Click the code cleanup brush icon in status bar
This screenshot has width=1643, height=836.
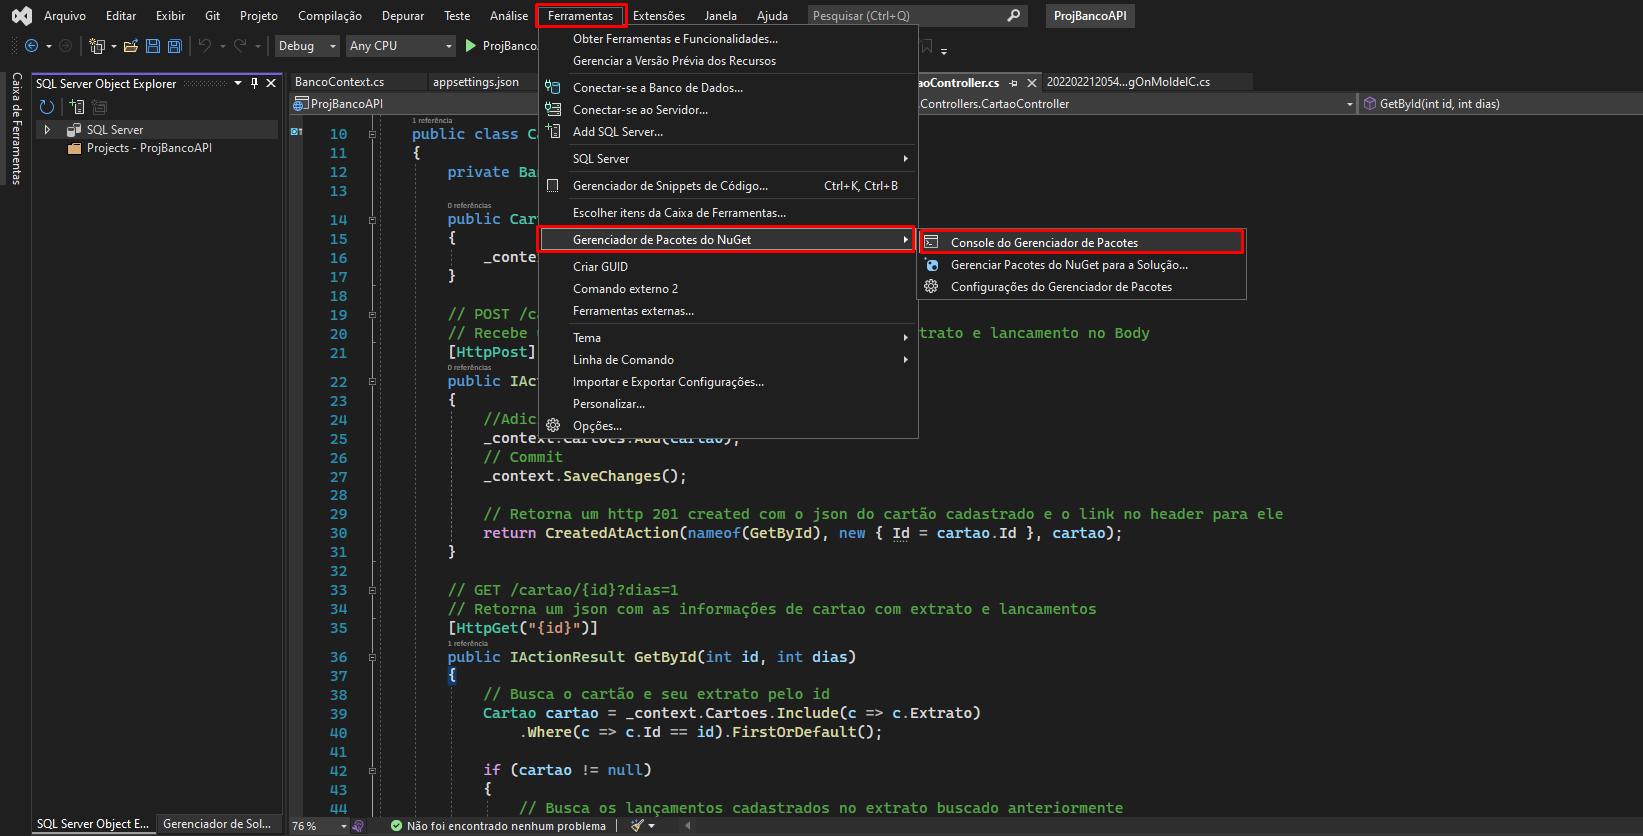point(637,826)
